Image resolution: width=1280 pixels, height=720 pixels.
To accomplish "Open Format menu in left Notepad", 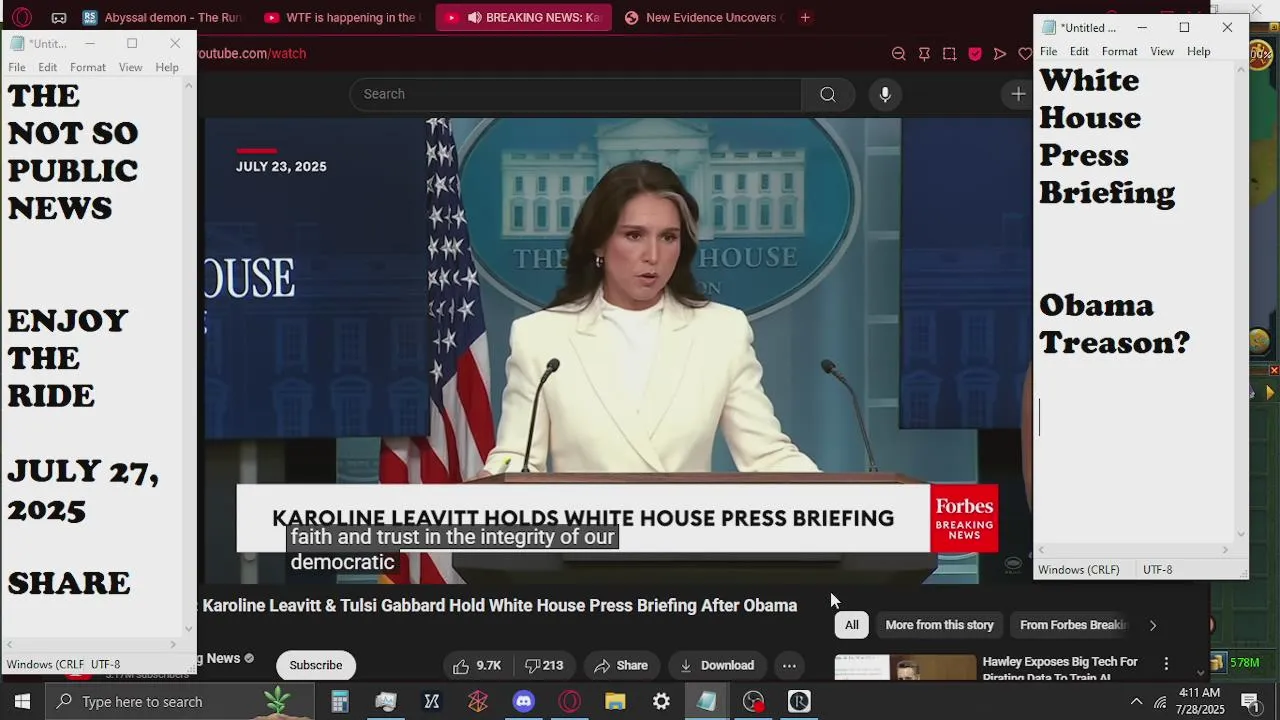I will (x=88, y=67).
